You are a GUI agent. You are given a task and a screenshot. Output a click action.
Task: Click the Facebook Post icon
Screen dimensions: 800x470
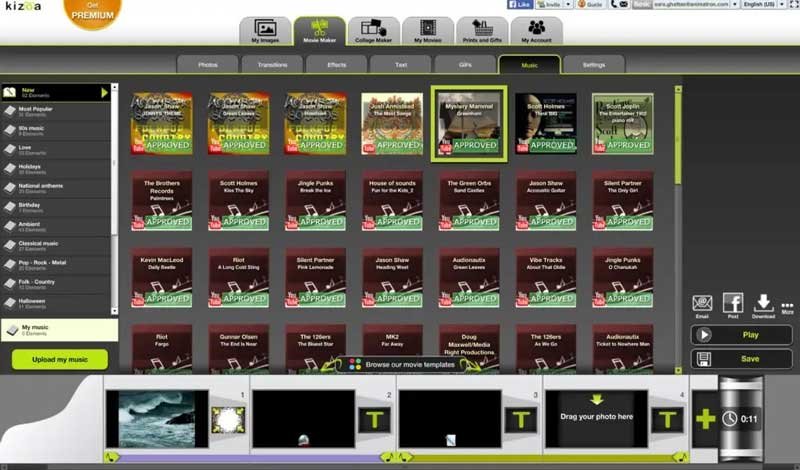tap(732, 303)
